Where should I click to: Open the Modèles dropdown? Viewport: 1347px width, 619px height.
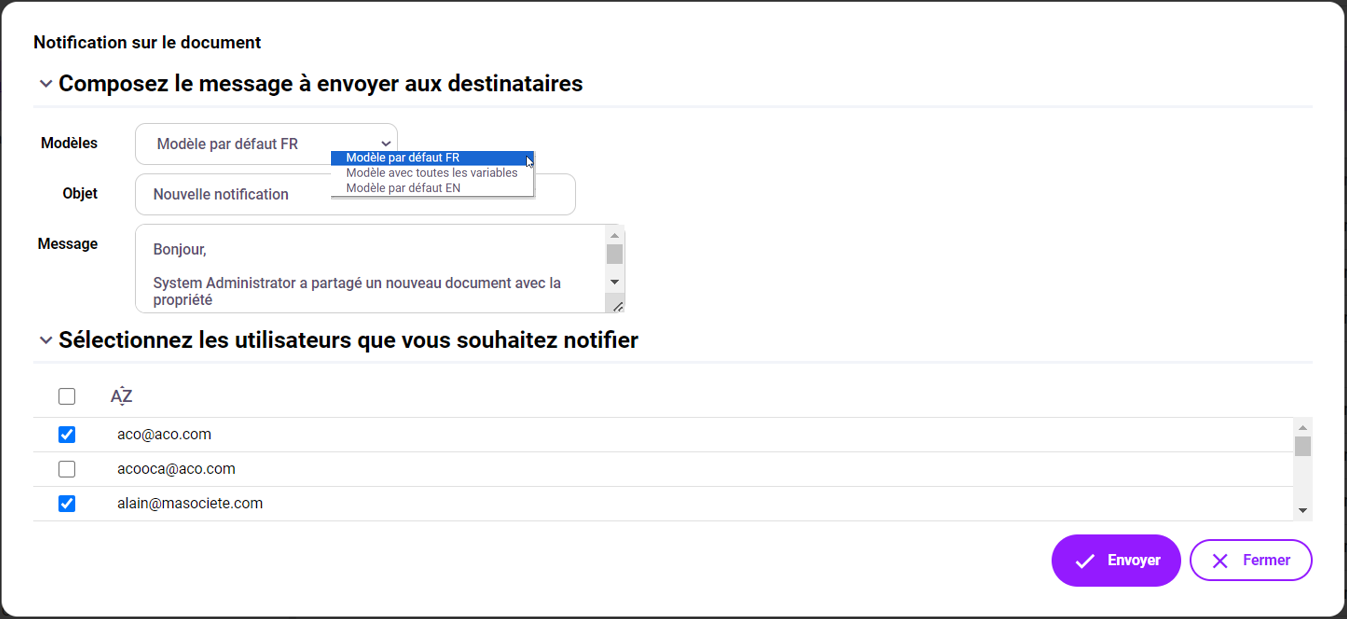(x=266, y=144)
